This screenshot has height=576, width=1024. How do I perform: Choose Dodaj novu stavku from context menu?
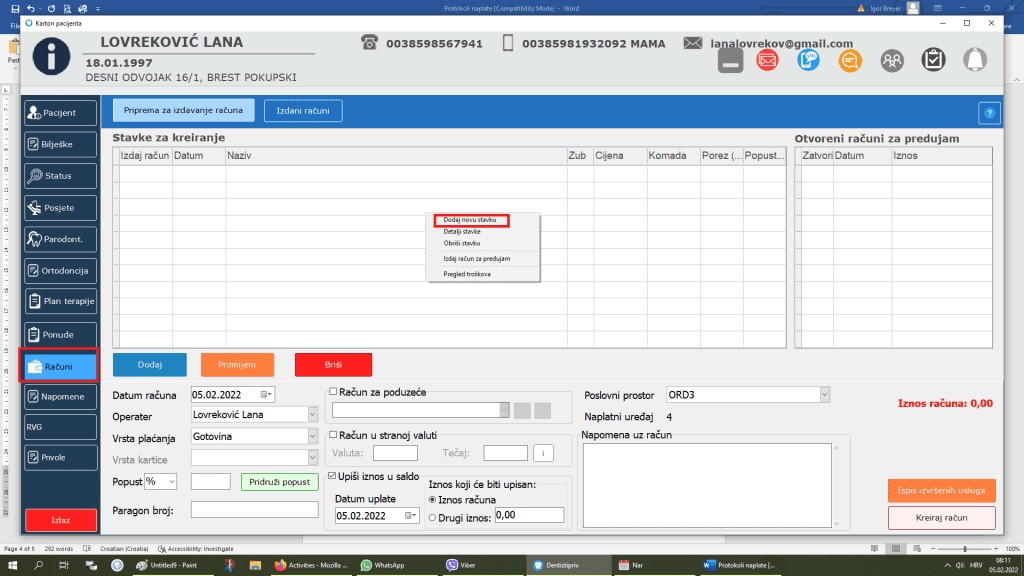tap(470, 220)
